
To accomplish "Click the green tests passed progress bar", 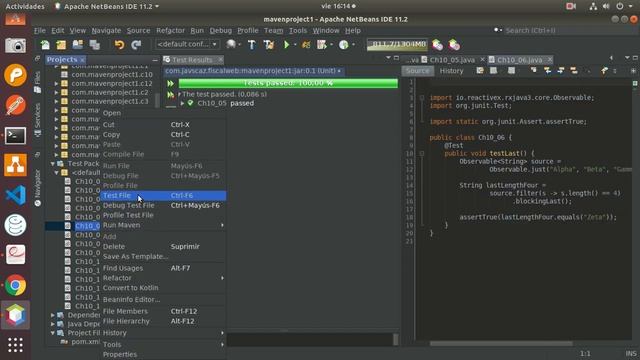I will click(x=288, y=83).
